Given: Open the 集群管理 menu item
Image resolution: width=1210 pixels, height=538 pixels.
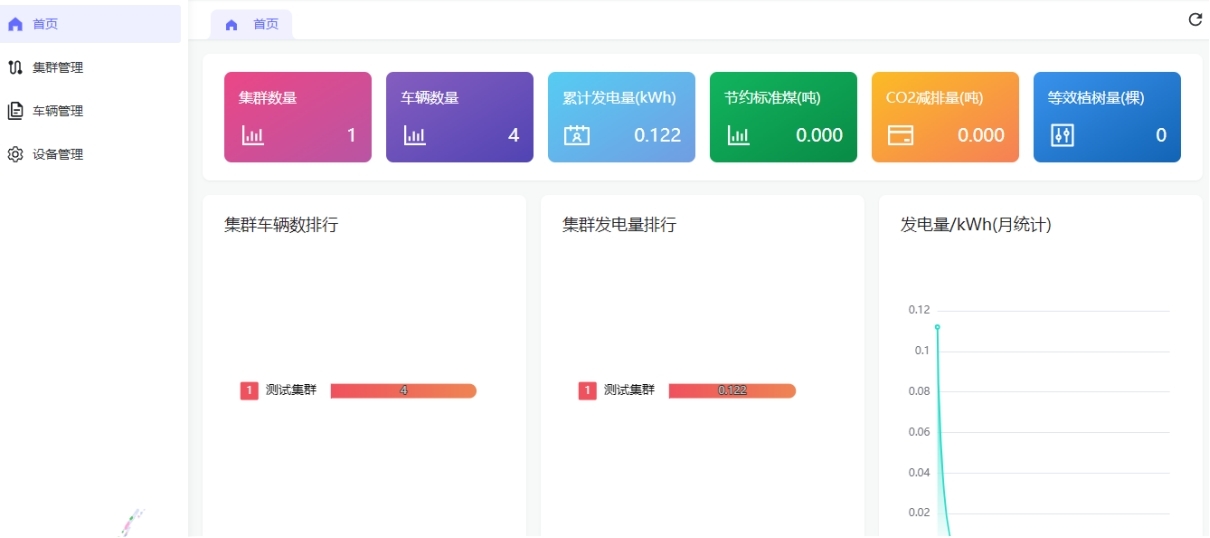Looking at the screenshot, I should (x=58, y=68).
